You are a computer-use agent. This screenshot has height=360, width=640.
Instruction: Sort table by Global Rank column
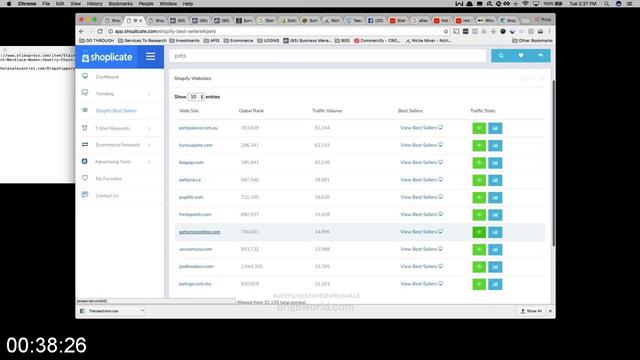tap(251, 111)
